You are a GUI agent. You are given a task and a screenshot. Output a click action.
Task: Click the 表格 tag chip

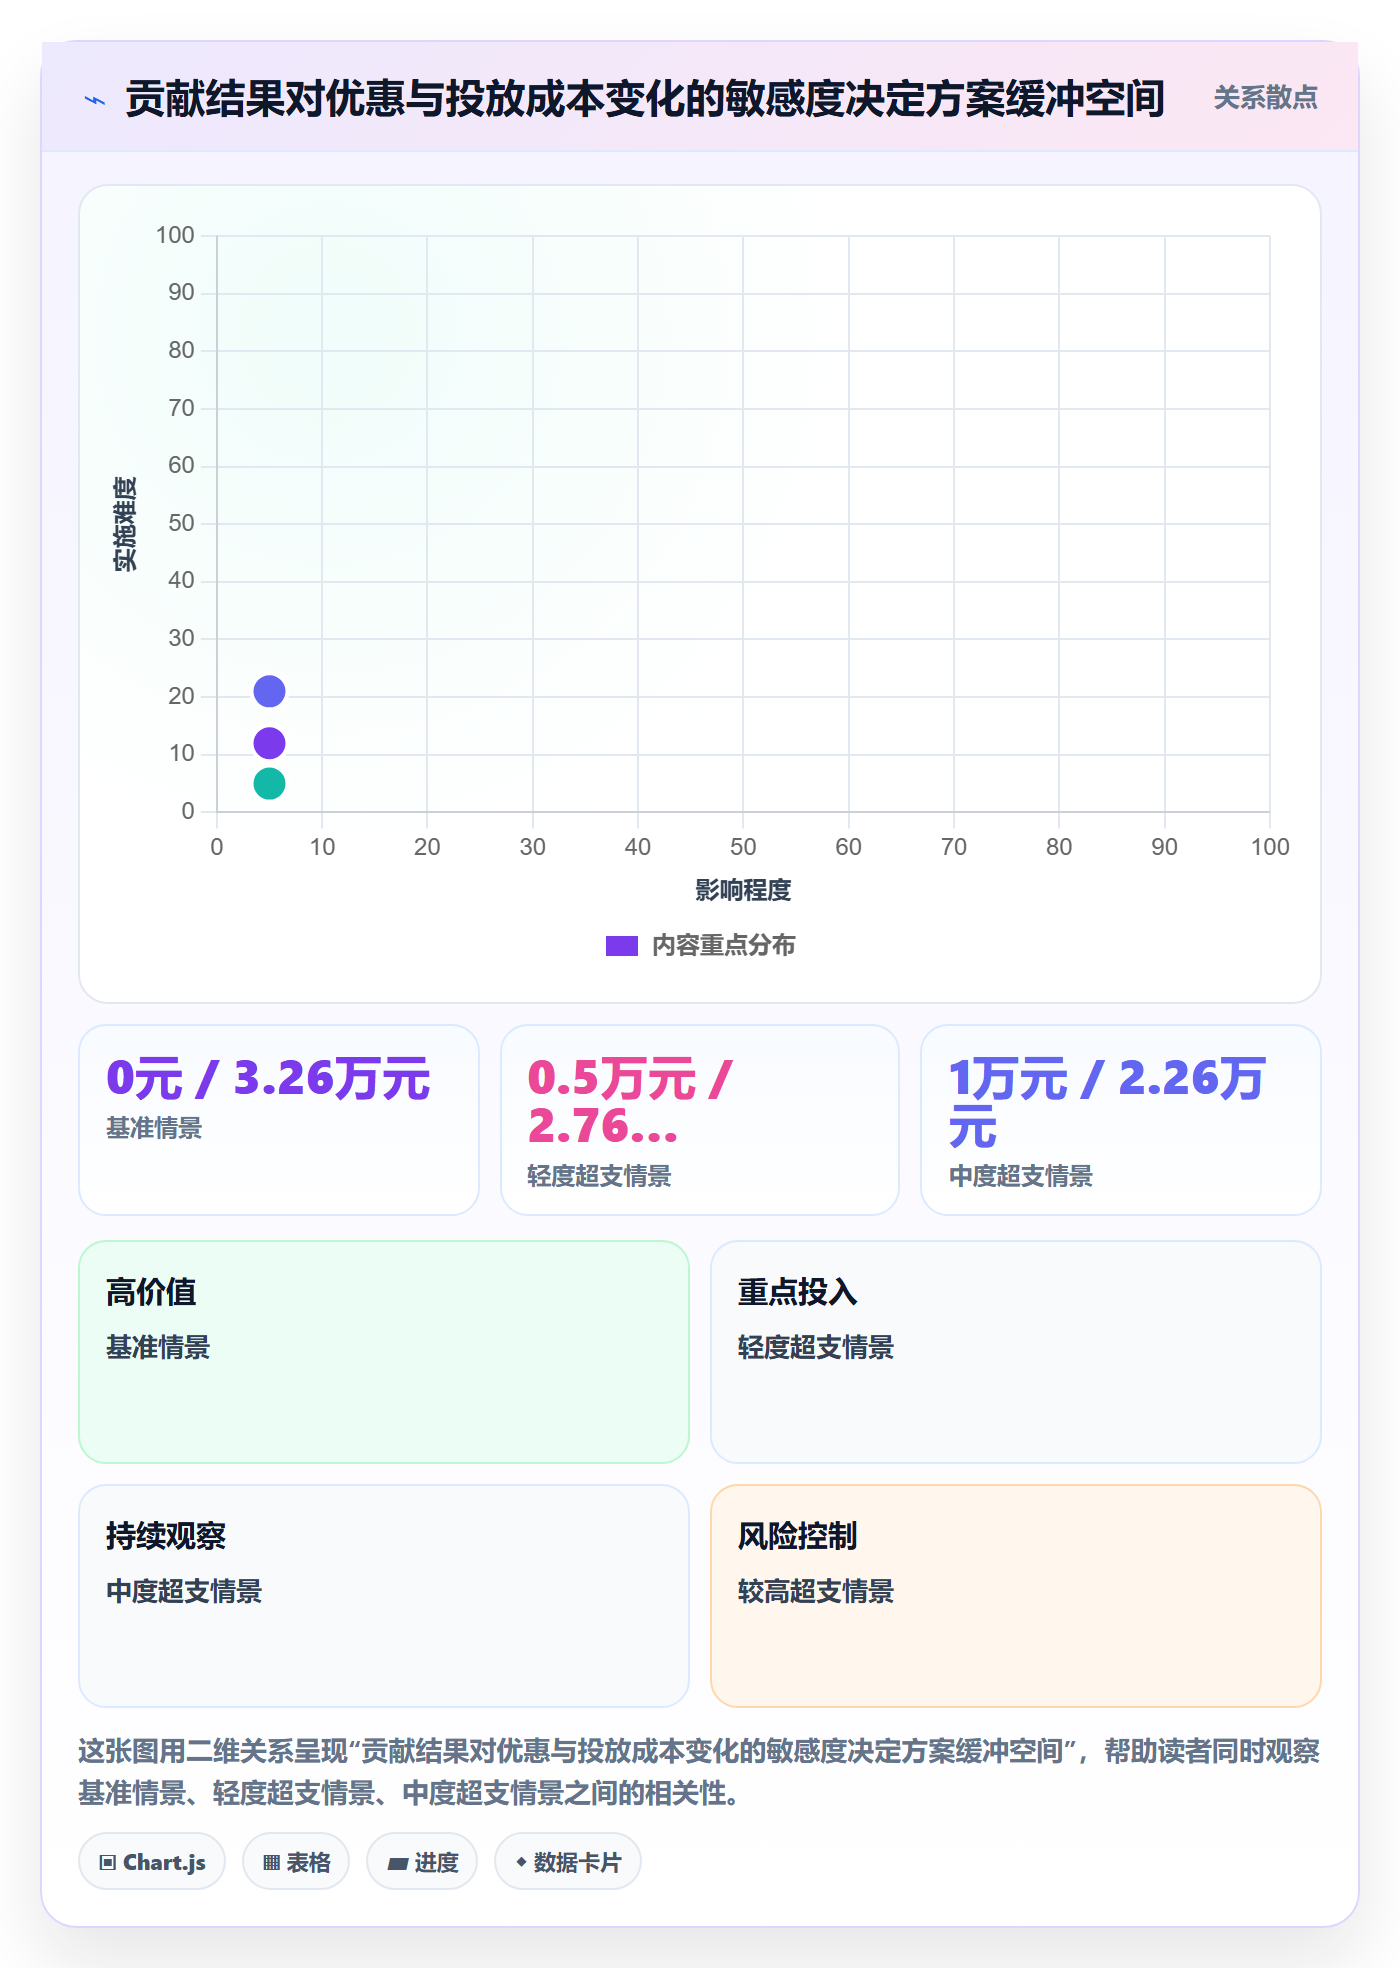(x=296, y=1862)
